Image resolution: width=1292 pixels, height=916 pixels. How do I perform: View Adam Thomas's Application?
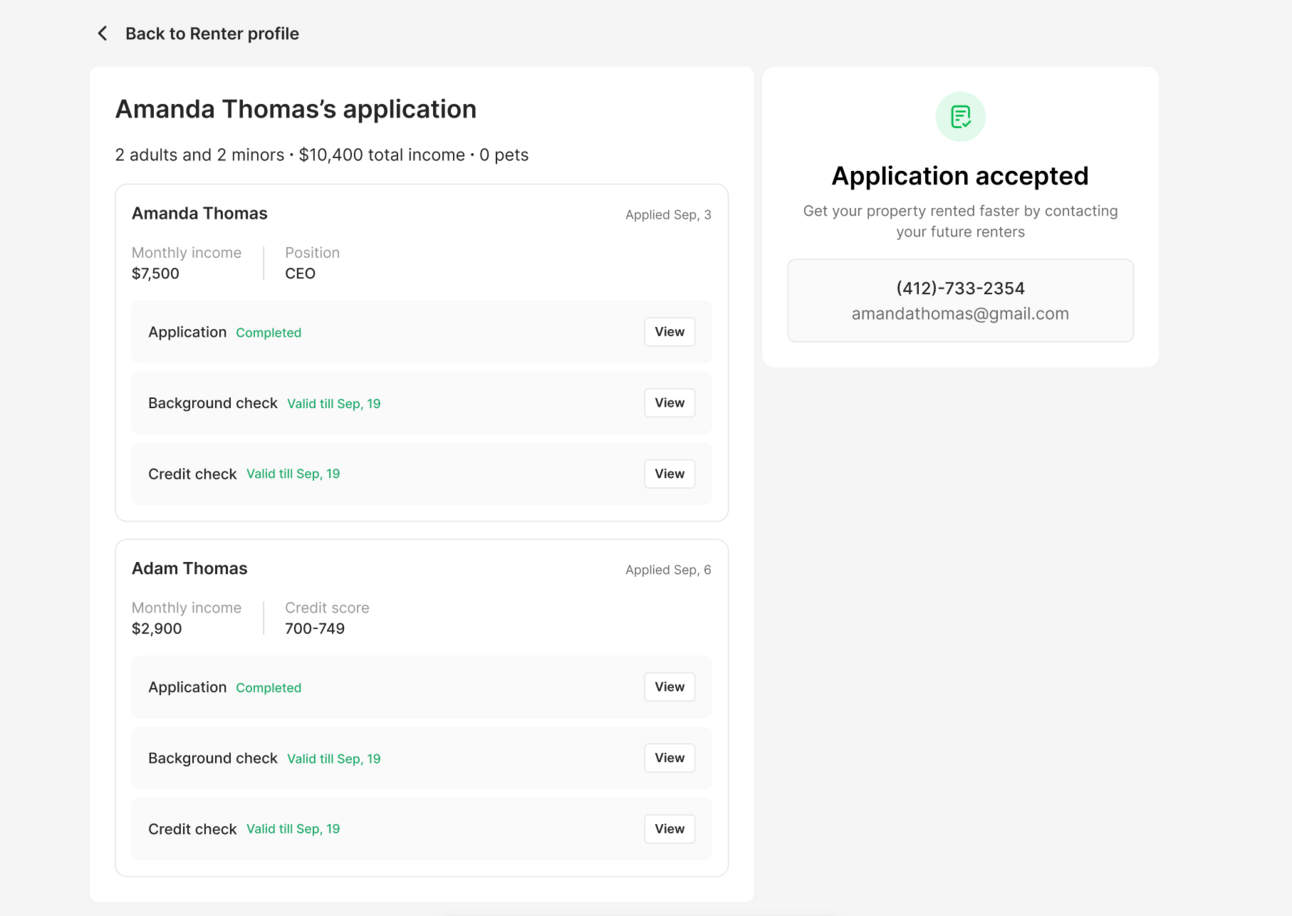(669, 687)
